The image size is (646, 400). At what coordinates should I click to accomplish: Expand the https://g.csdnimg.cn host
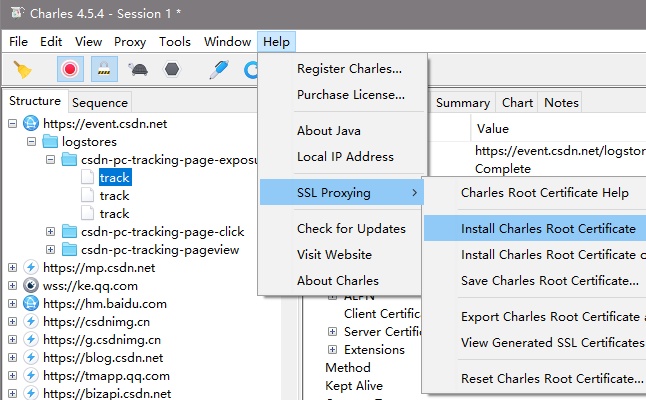point(12,339)
